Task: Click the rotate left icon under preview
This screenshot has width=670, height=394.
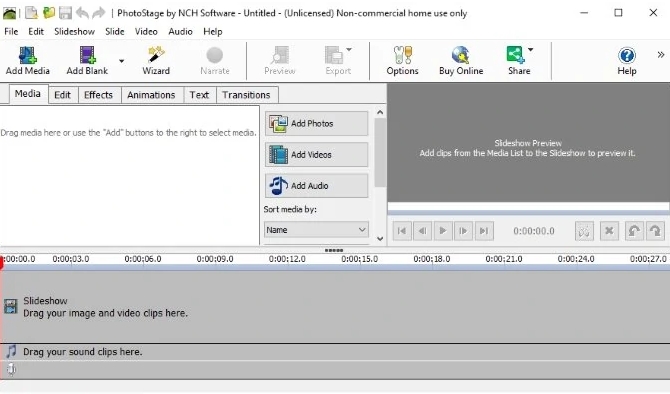Action: [x=634, y=231]
